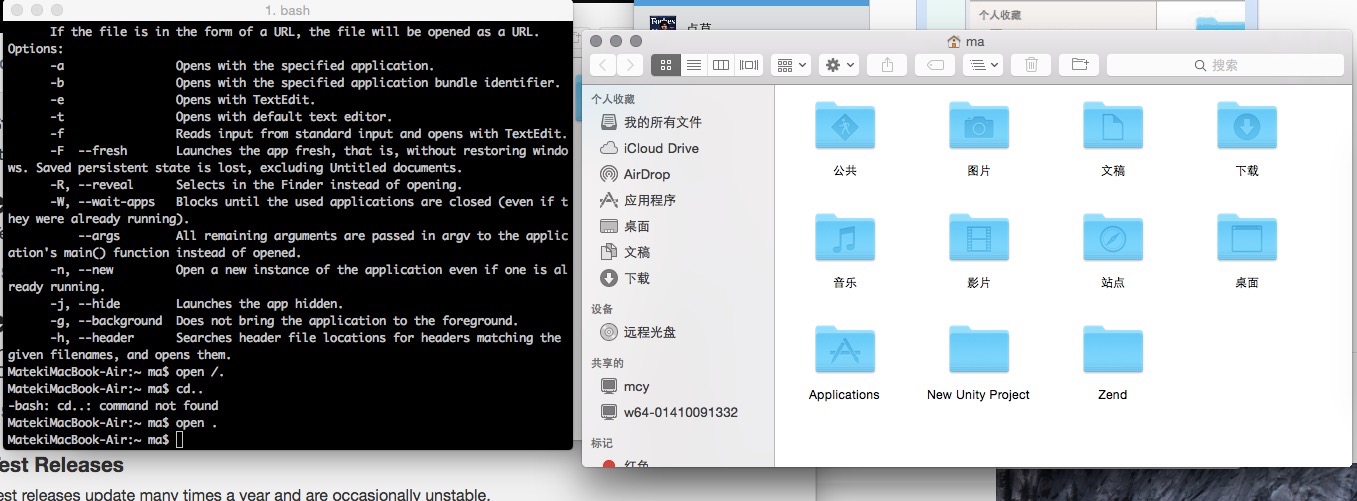Click the 下载 folder icon in file area
The width and height of the screenshot is (1357, 501).
pyautogui.click(x=1247, y=125)
